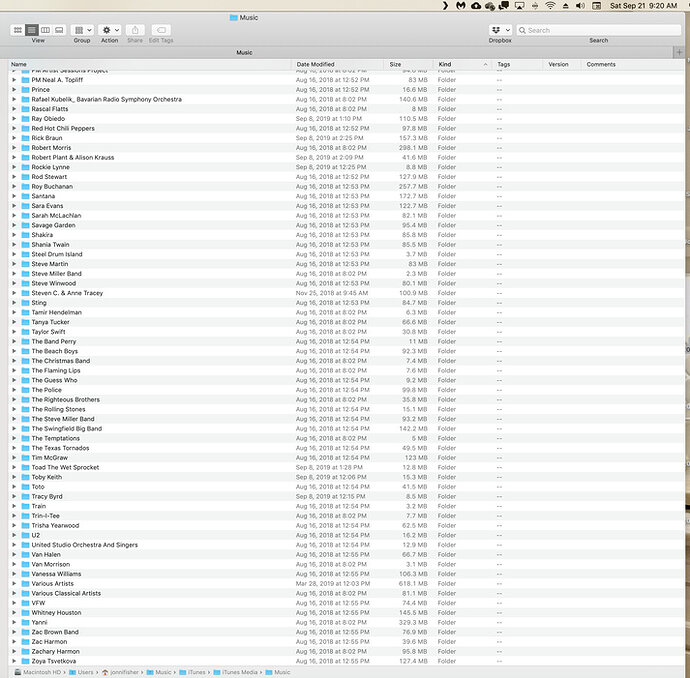
Task: Expand the Sting folder disclosure triangle
Action: coord(14,303)
